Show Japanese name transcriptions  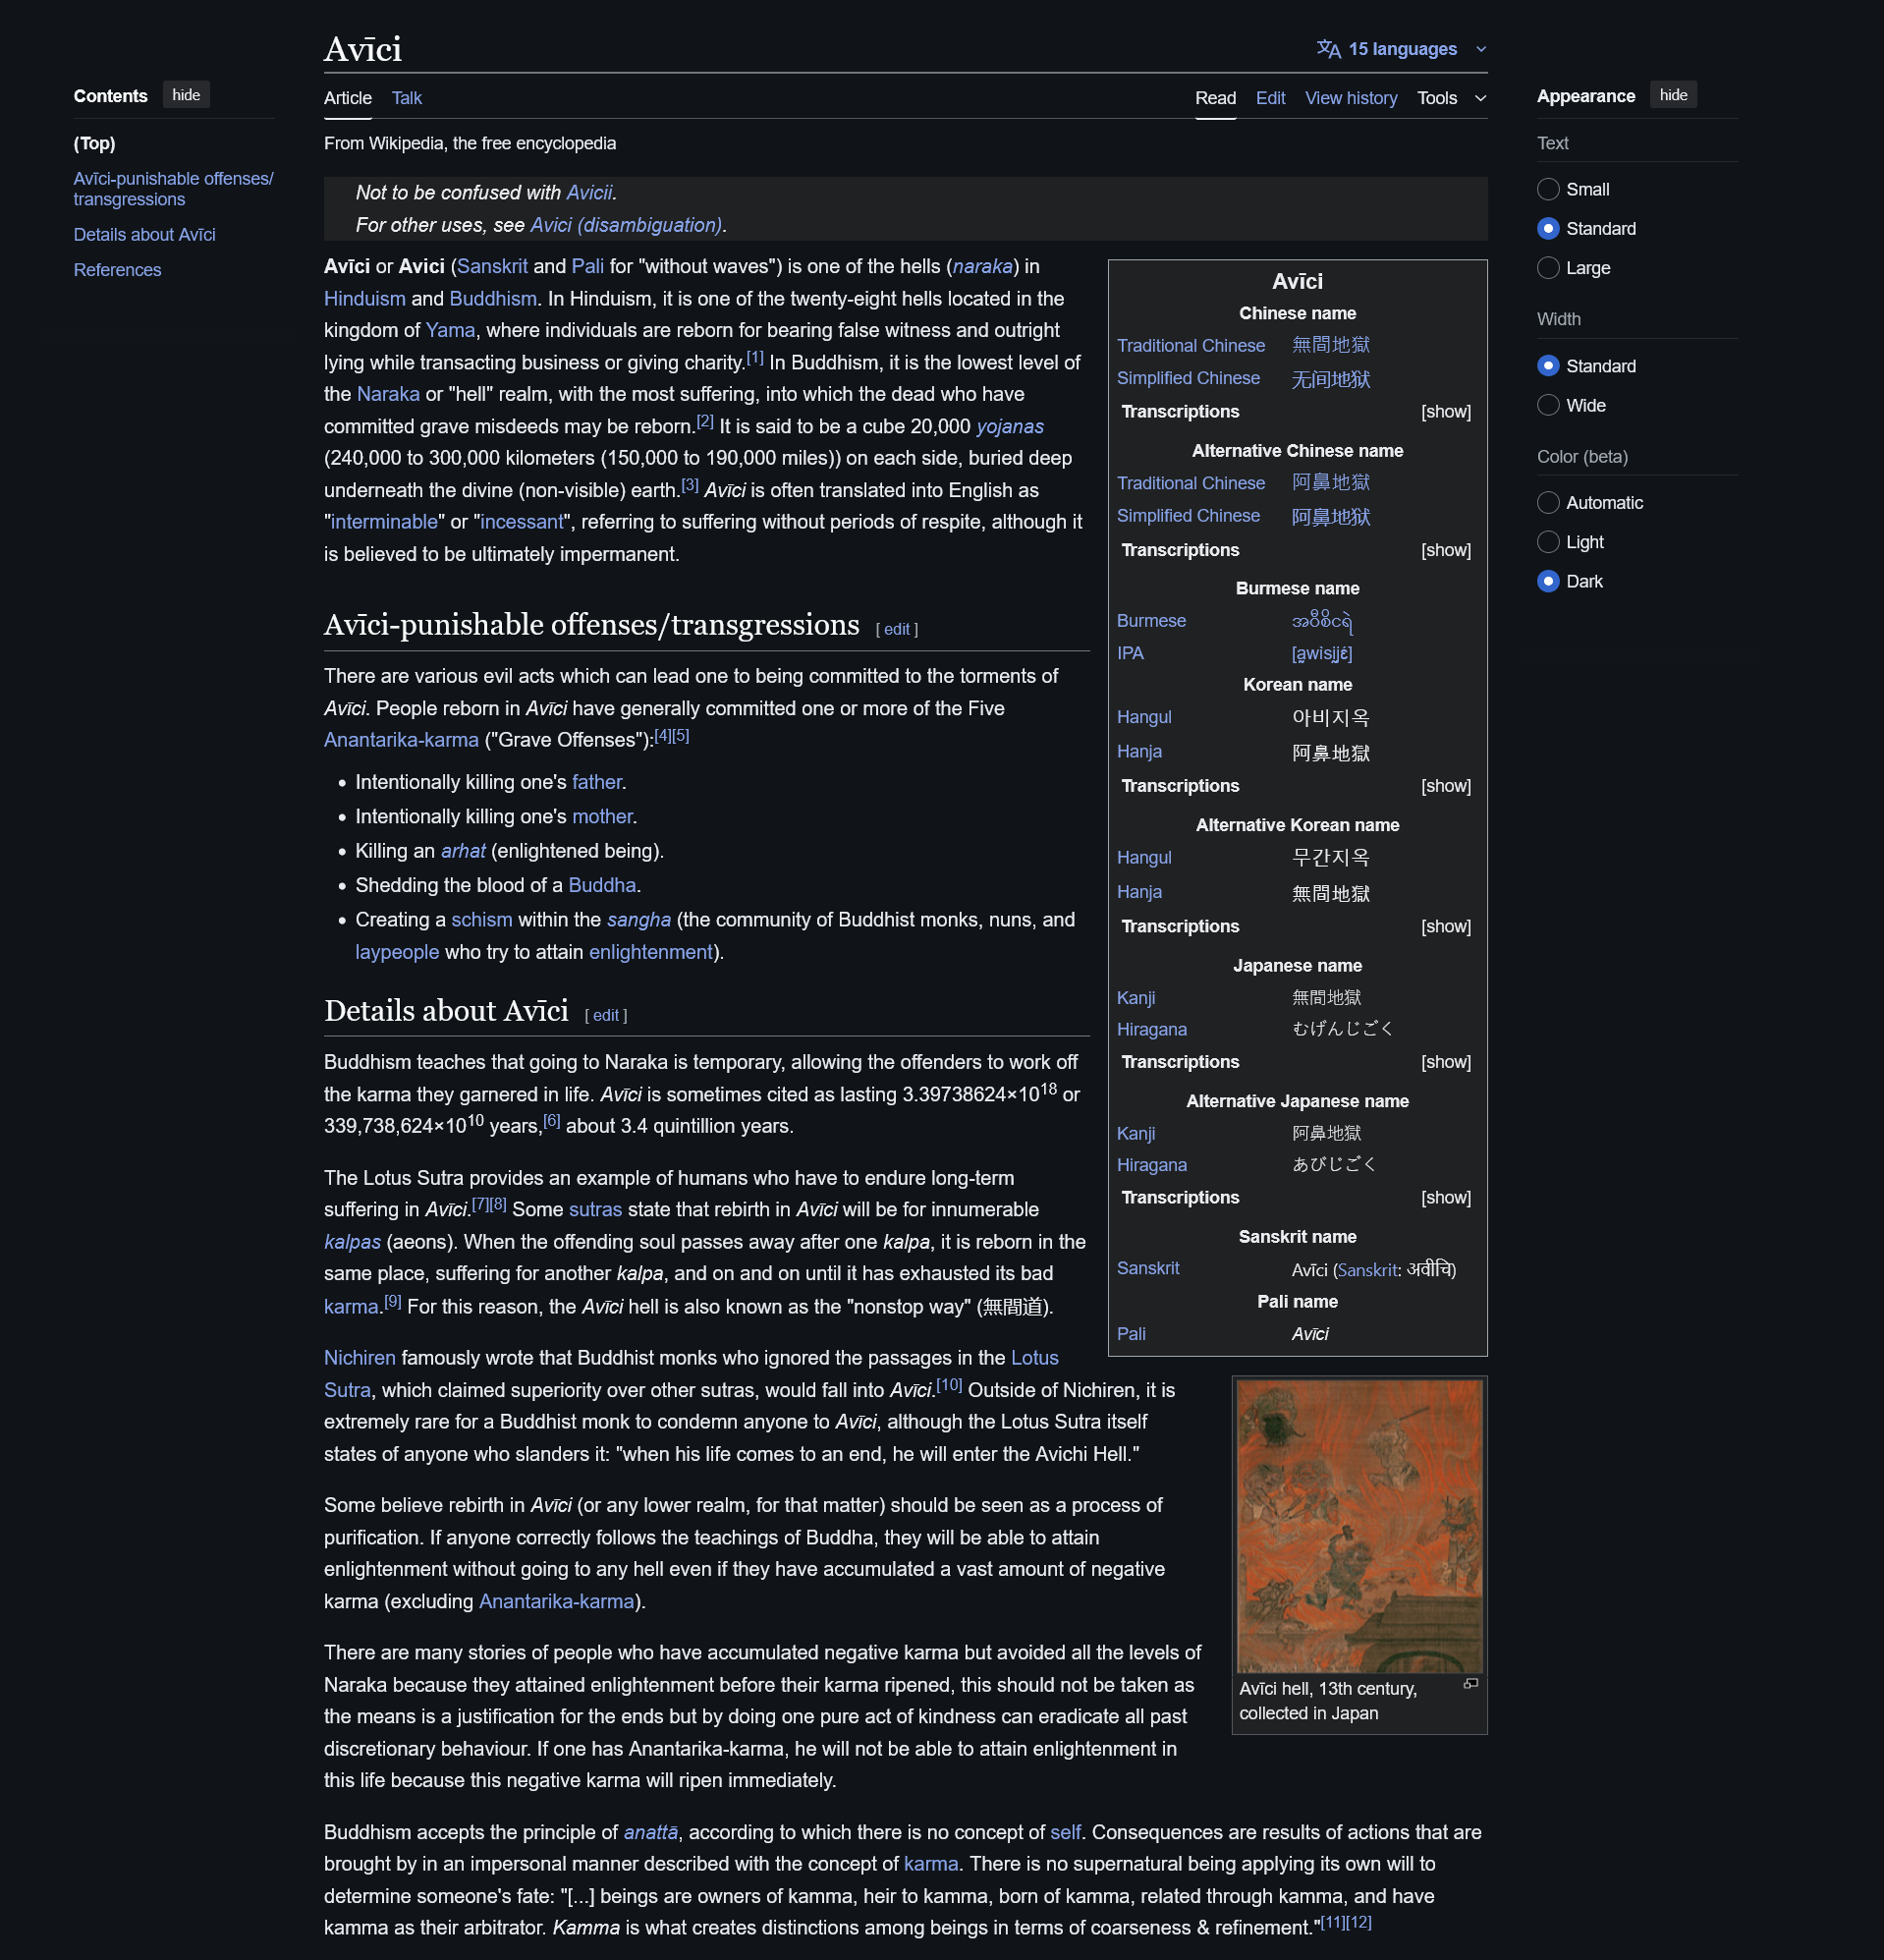1446,1062
